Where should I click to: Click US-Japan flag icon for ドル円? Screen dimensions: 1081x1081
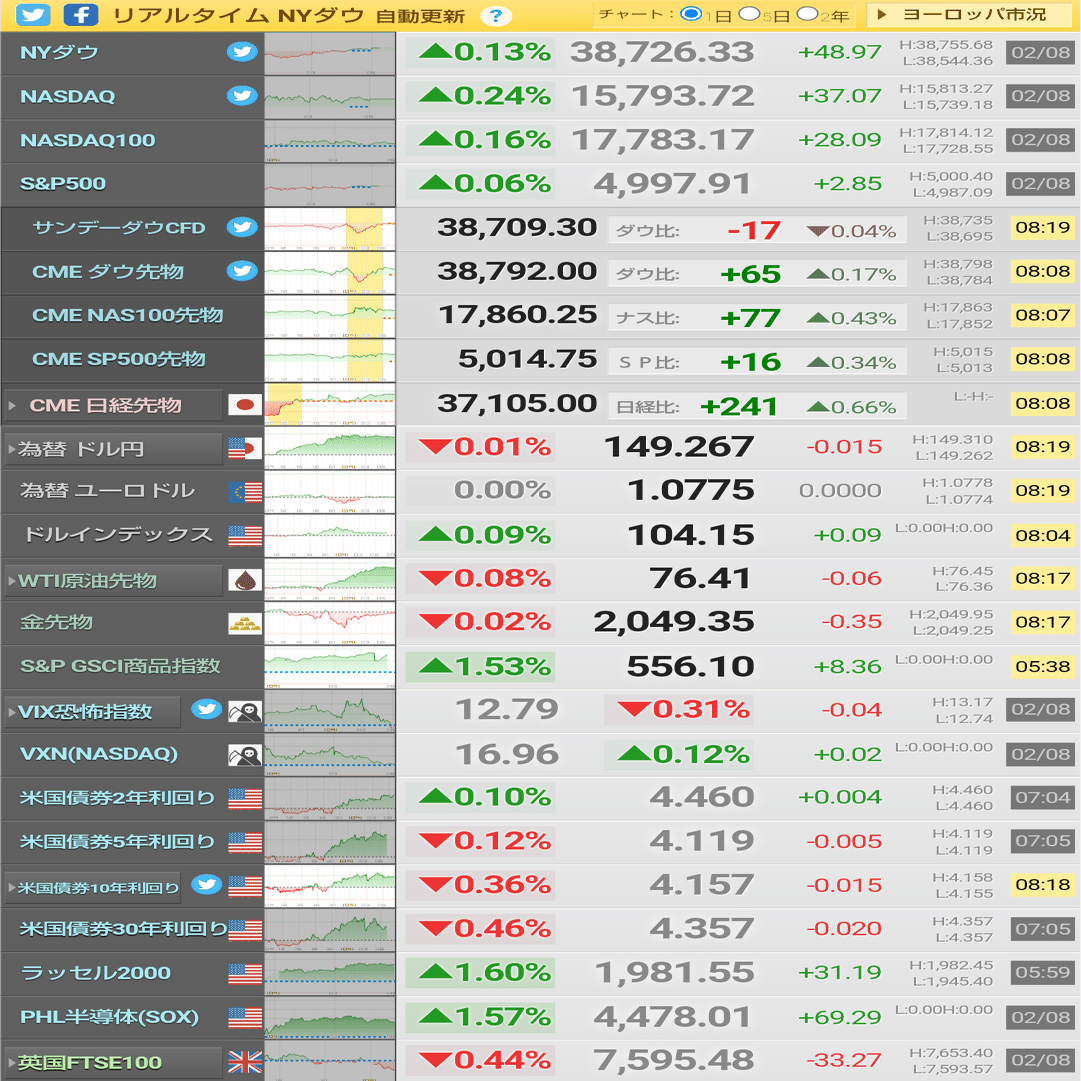tap(245, 449)
